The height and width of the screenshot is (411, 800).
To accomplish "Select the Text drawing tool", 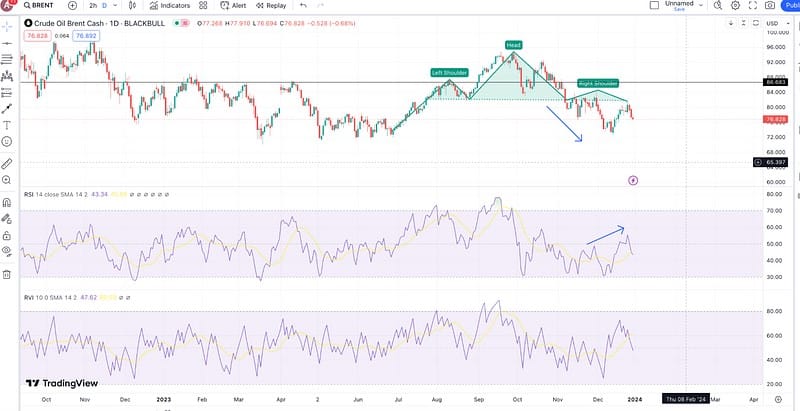I will (x=7, y=125).
